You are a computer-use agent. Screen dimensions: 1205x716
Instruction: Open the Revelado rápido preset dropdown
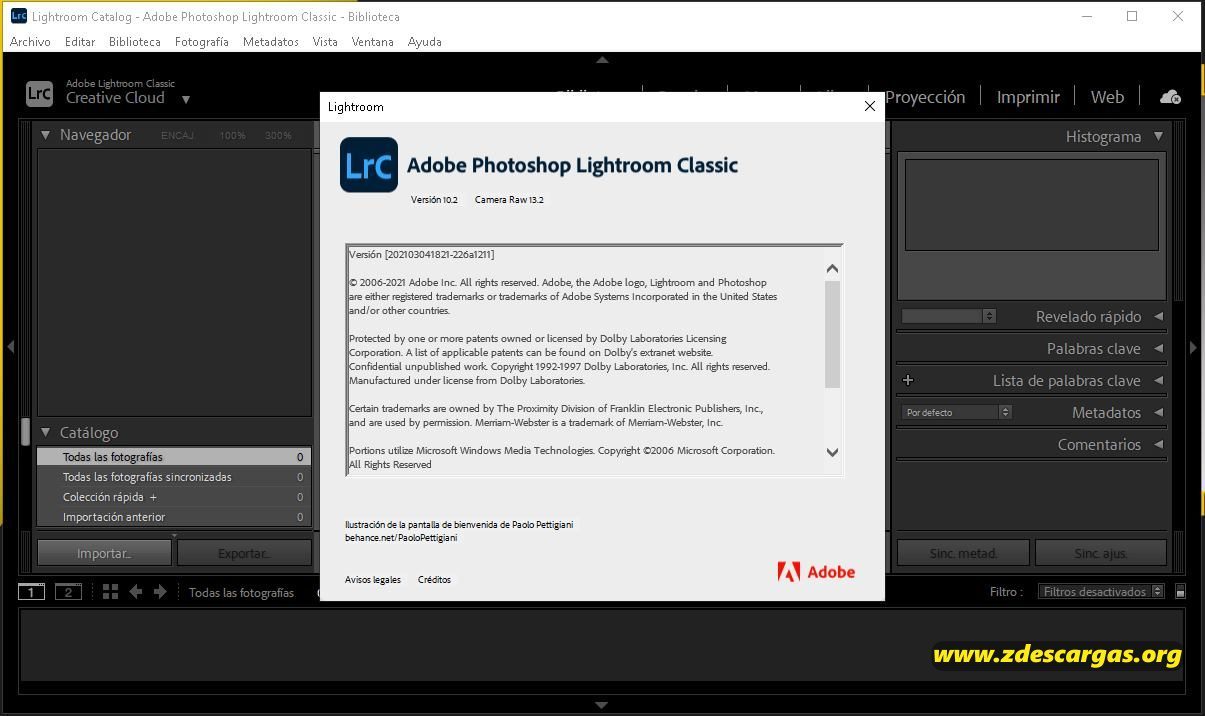[x=949, y=316]
